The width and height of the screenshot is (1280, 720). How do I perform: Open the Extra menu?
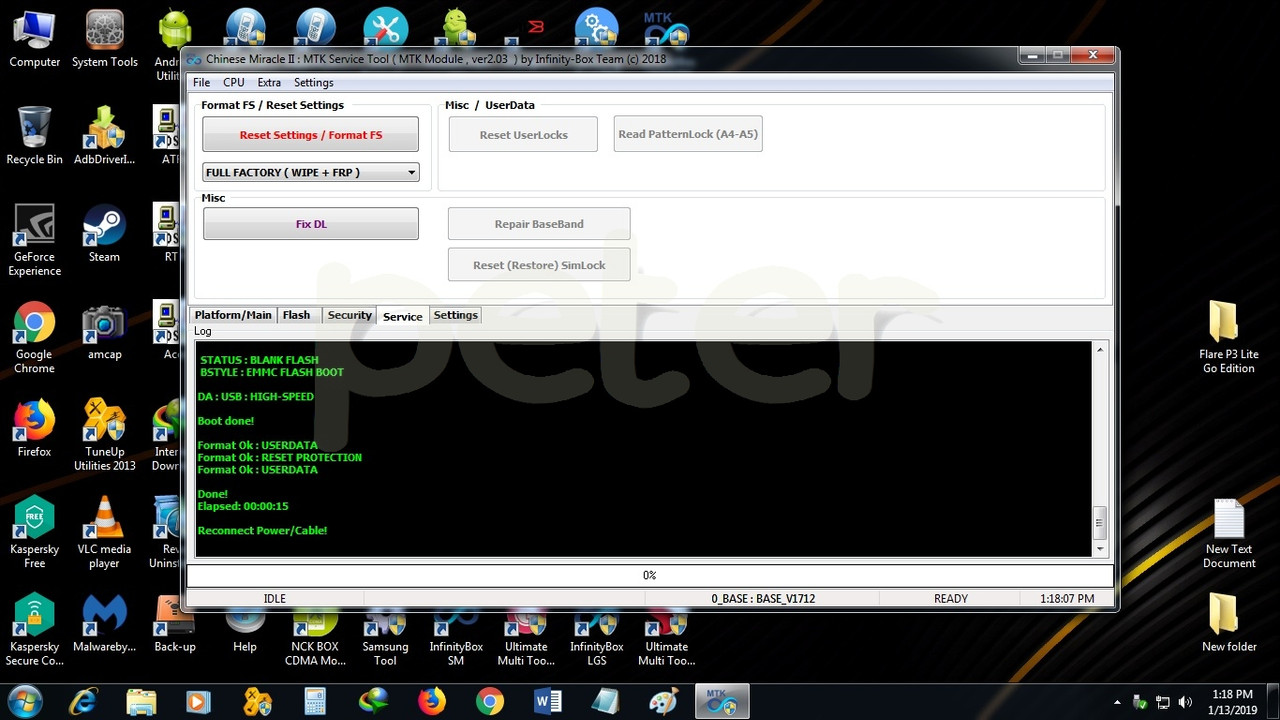[269, 83]
